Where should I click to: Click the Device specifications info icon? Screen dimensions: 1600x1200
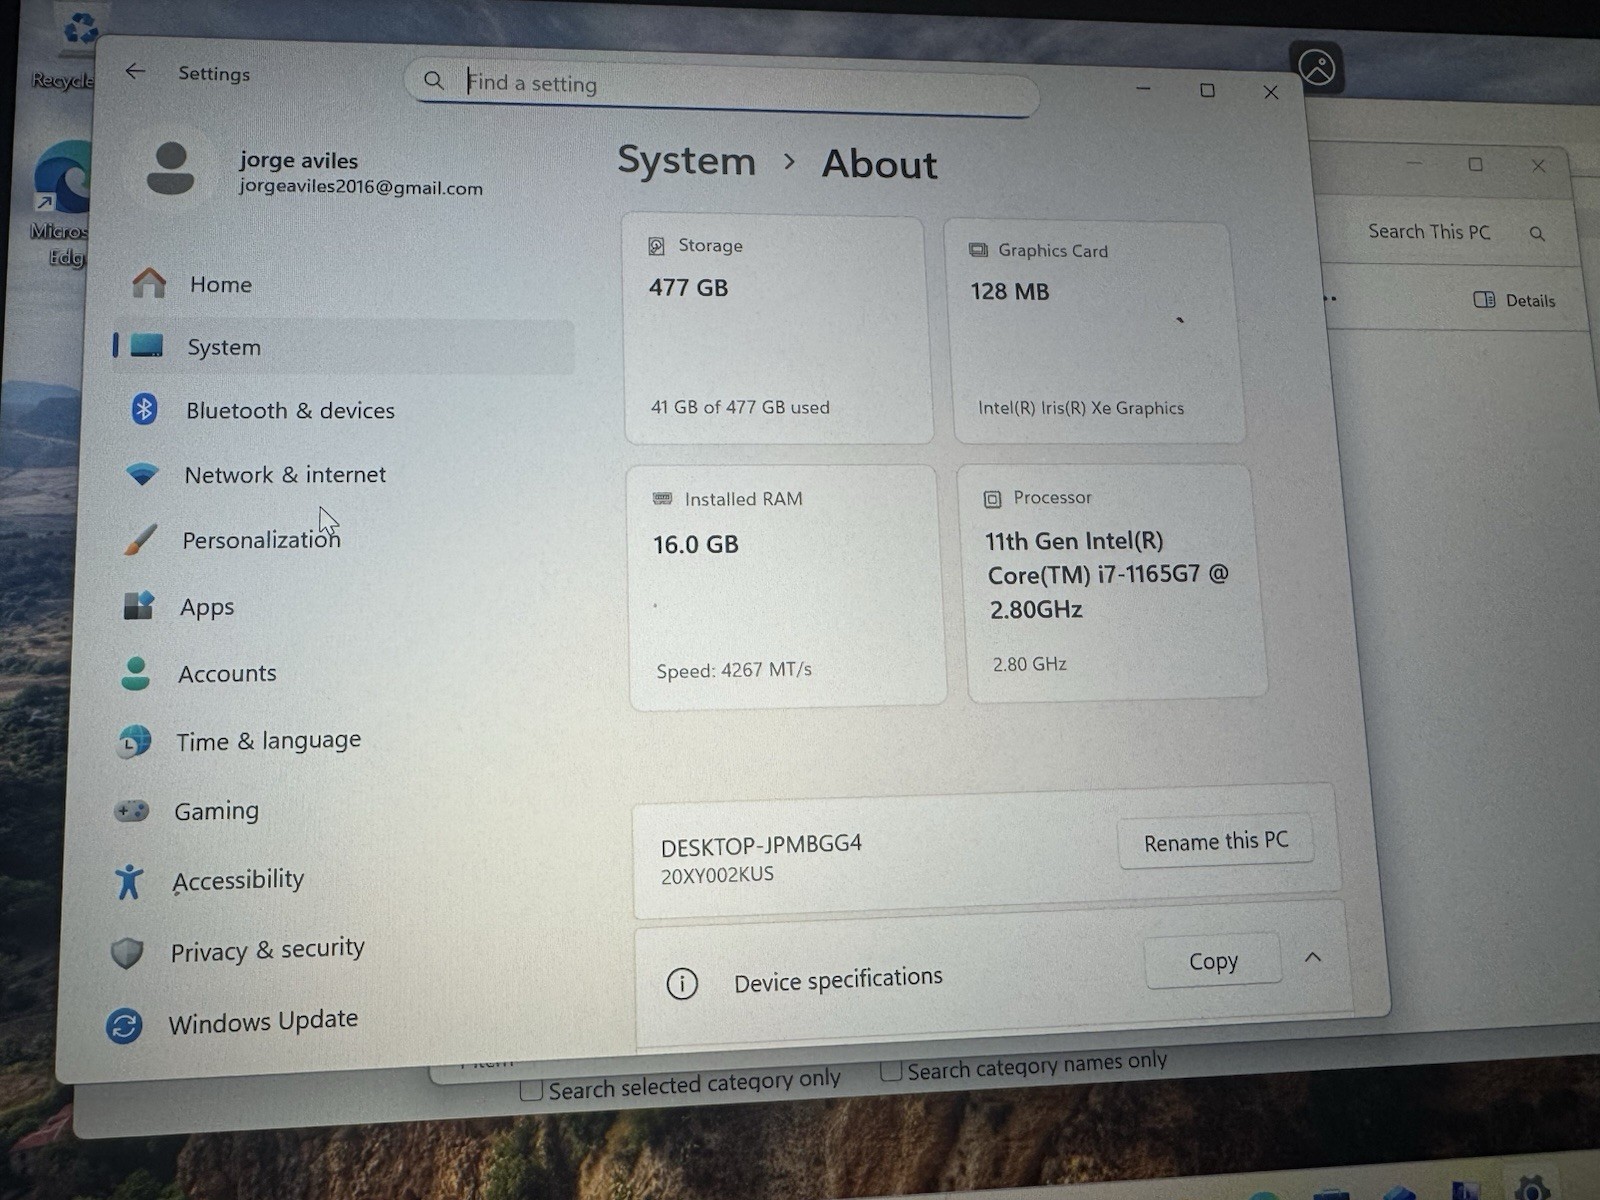tap(682, 984)
